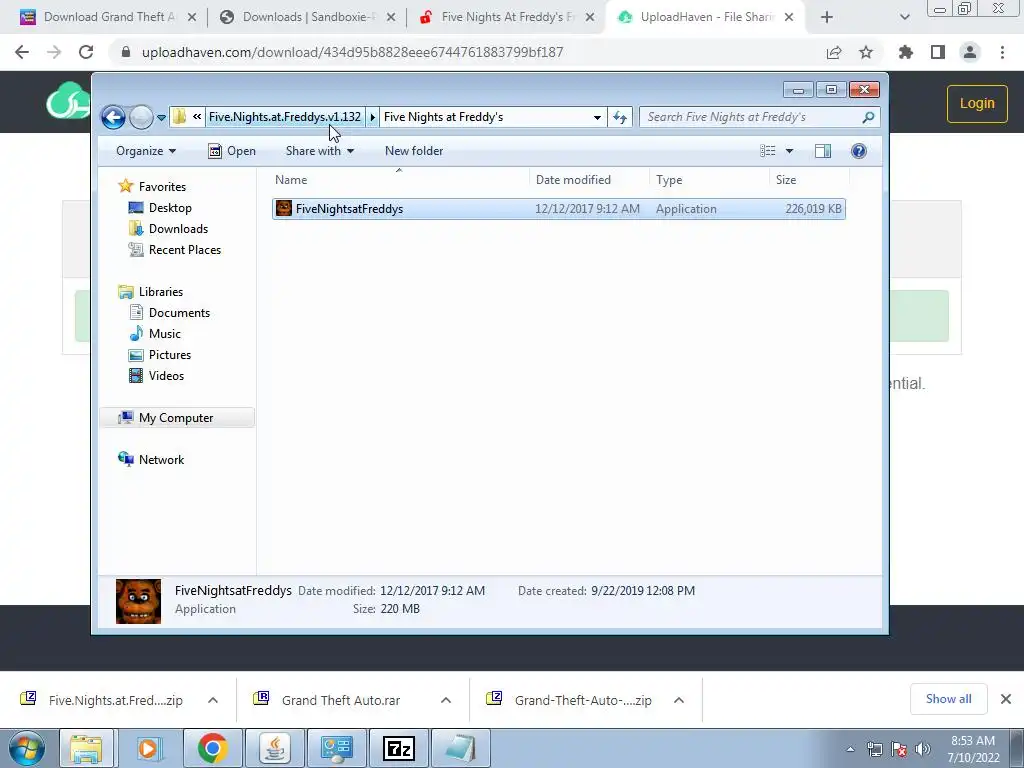
Task: Open Chrome's tab search chevron
Action: click(x=904, y=18)
